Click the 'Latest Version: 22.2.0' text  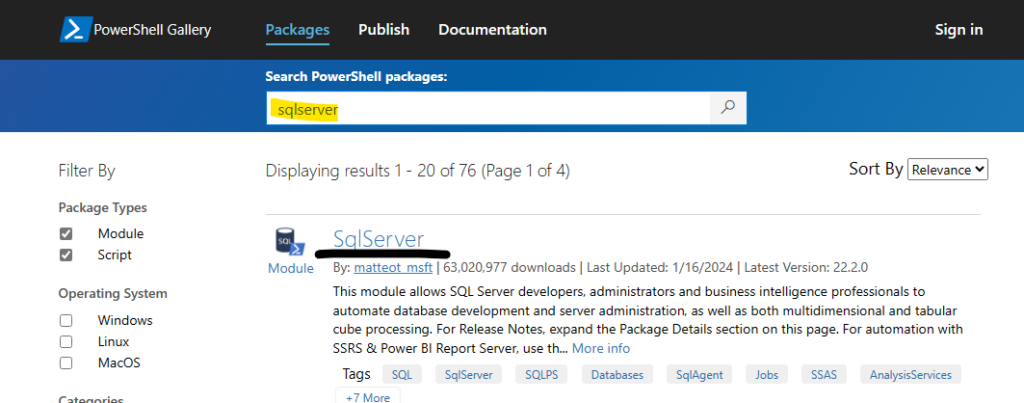click(806, 268)
